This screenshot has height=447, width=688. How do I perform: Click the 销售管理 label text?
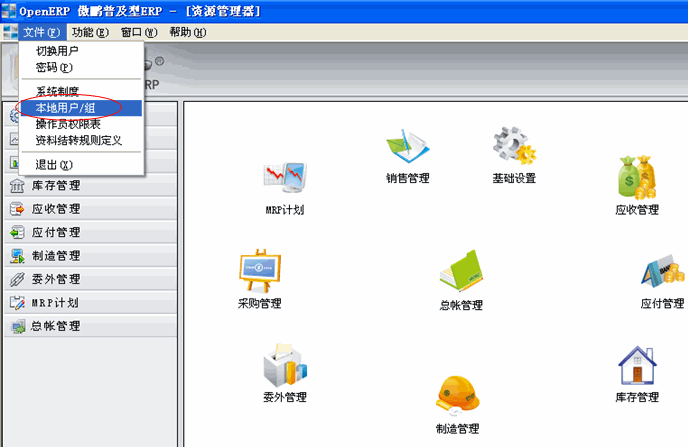[408, 178]
